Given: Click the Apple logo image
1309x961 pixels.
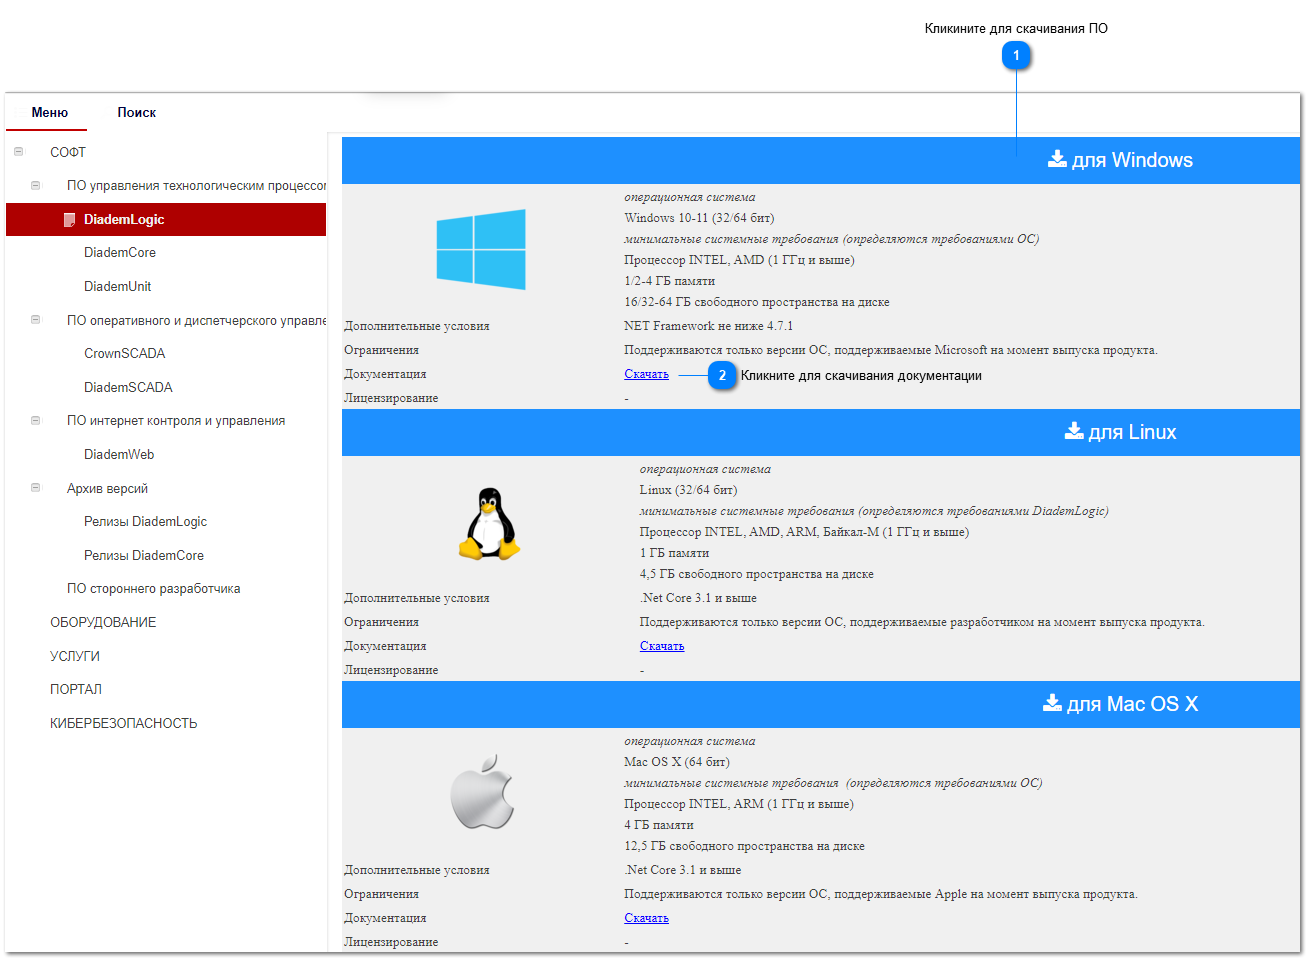Looking at the screenshot, I should tap(482, 793).
